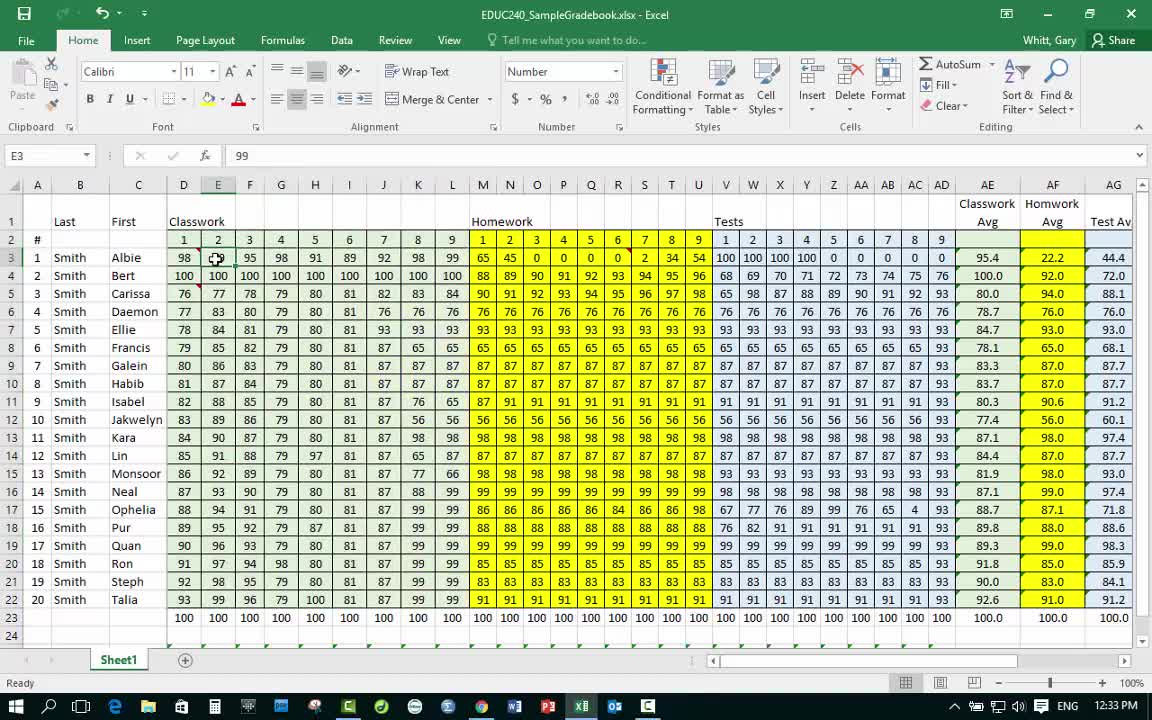Click the formula bar showing 99

(x=680, y=156)
